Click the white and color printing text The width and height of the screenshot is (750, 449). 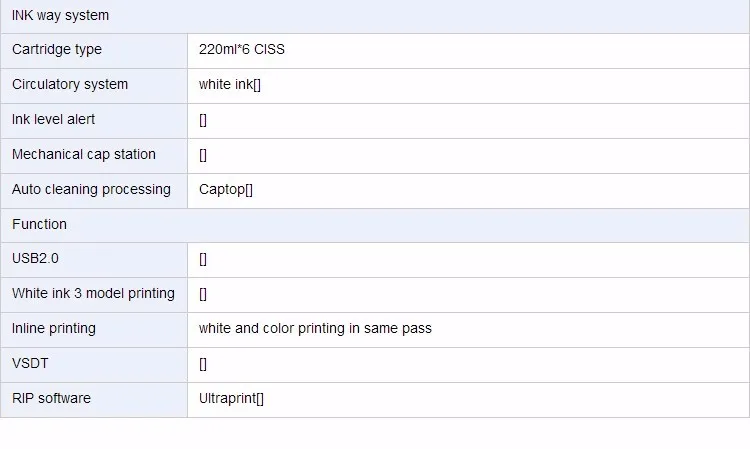(x=315, y=329)
